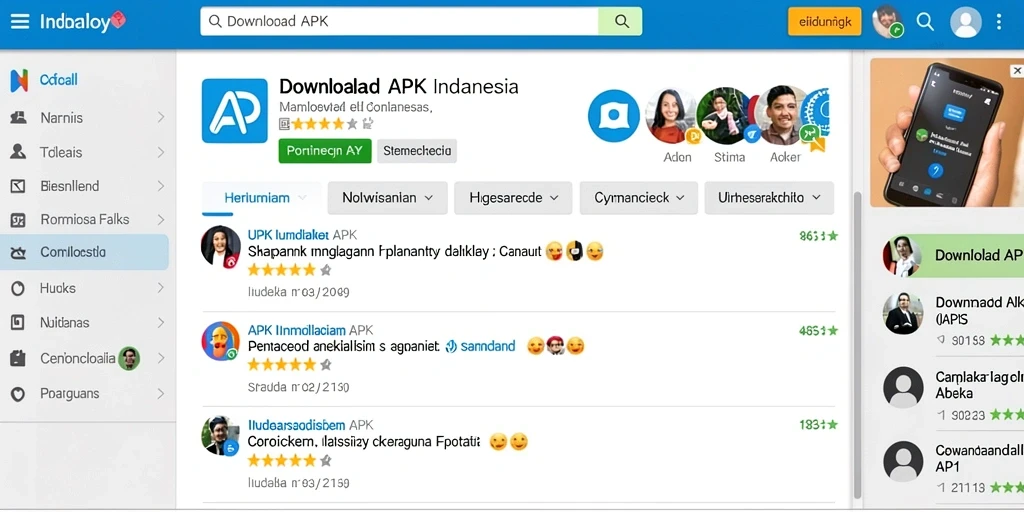Image resolution: width=1024 pixels, height=512 pixels.
Task: Click the Tdleais person icon
Action: pos(18,152)
